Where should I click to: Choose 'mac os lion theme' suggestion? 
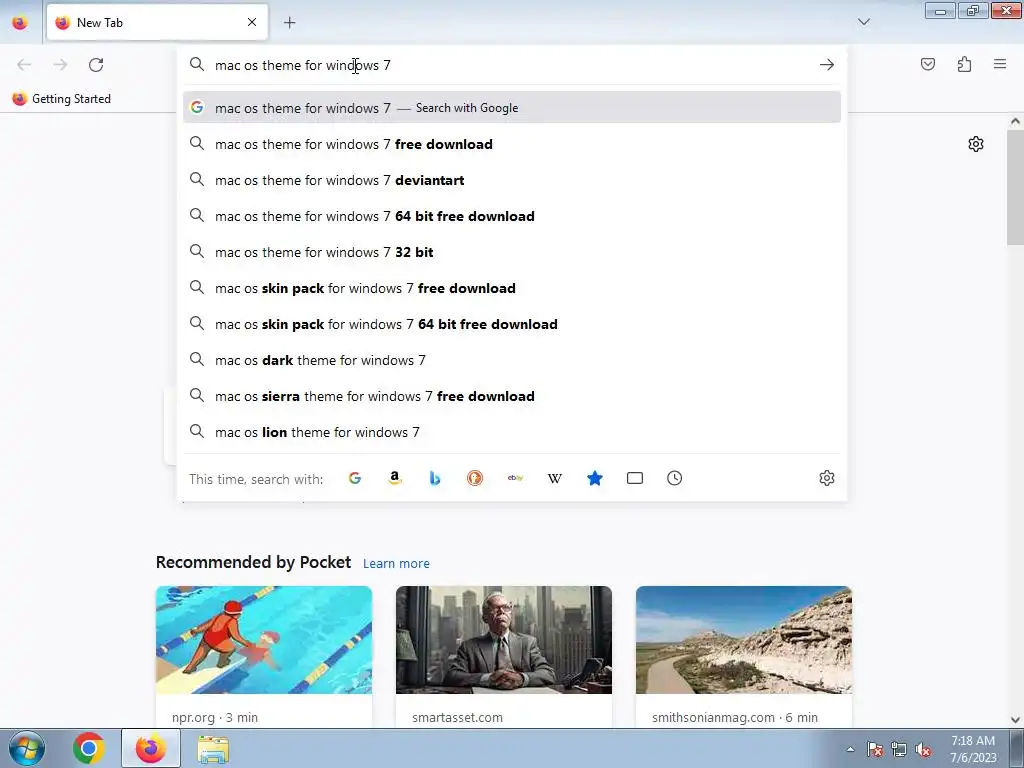[x=512, y=432]
